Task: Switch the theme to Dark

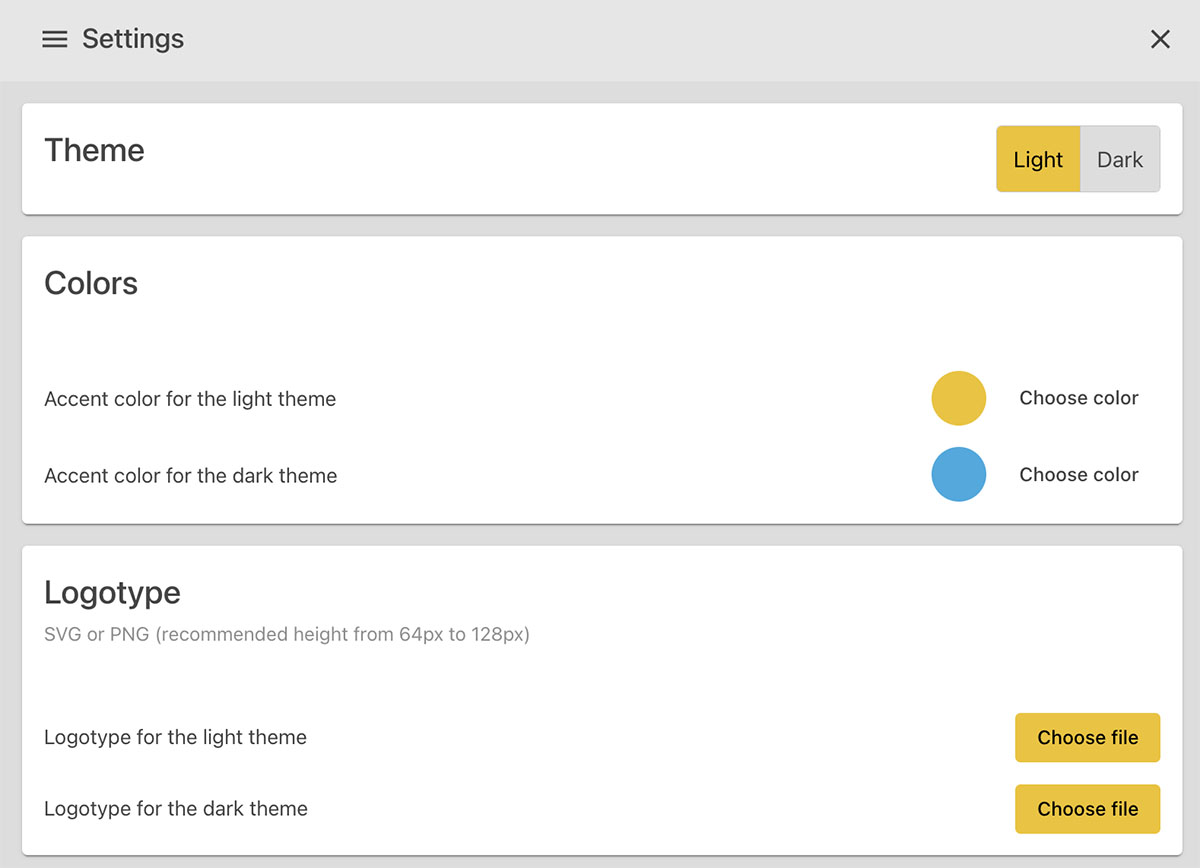Action: coord(1120,159)
